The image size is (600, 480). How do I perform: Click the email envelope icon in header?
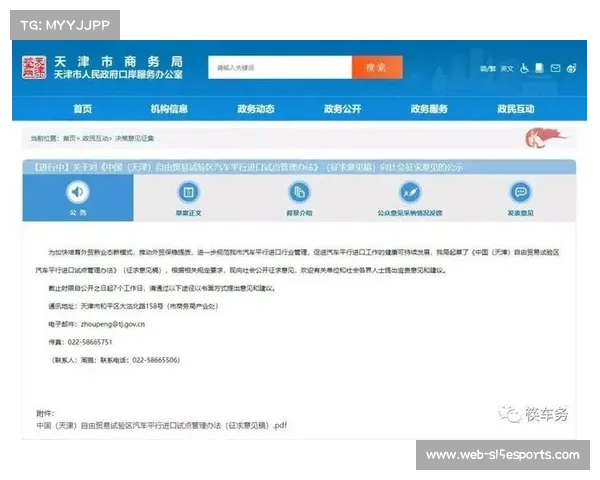click(x=555, y=68)
